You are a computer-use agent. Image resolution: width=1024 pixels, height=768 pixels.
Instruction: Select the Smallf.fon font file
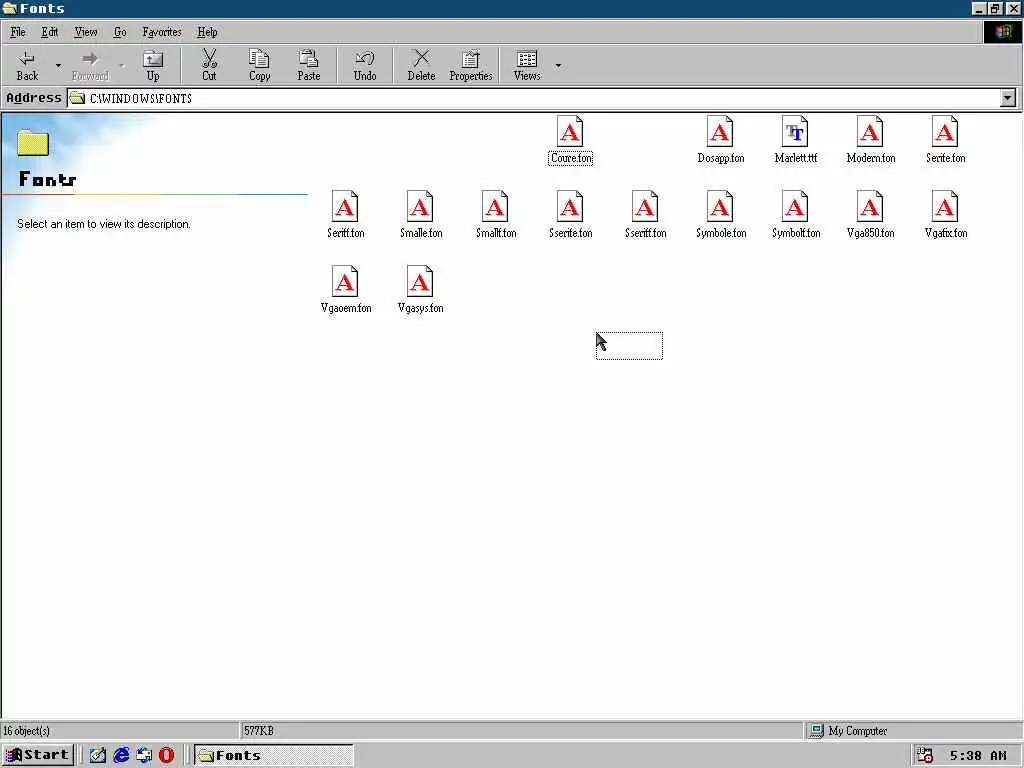(496, 215)
